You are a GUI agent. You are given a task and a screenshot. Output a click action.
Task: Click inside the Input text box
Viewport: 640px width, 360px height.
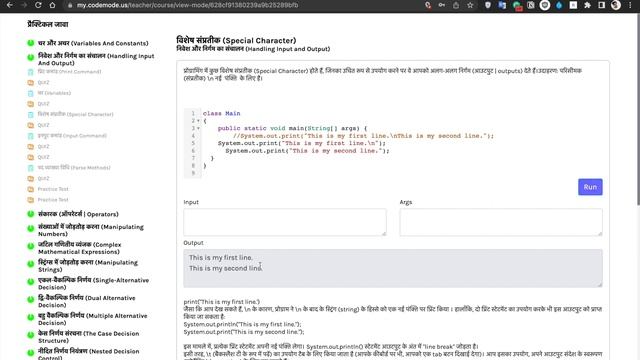coord(285,222)
